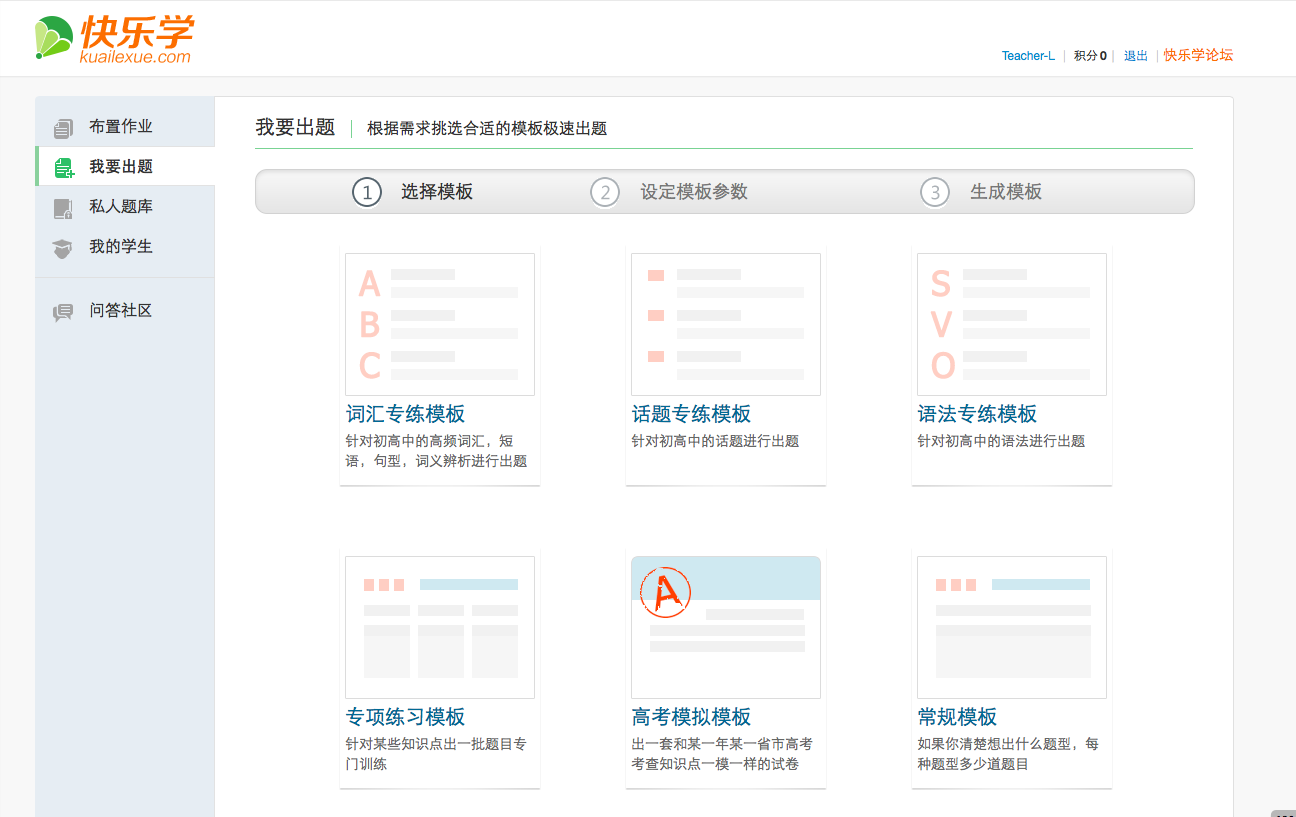Click the step 1 circle icon

[367, 192]
